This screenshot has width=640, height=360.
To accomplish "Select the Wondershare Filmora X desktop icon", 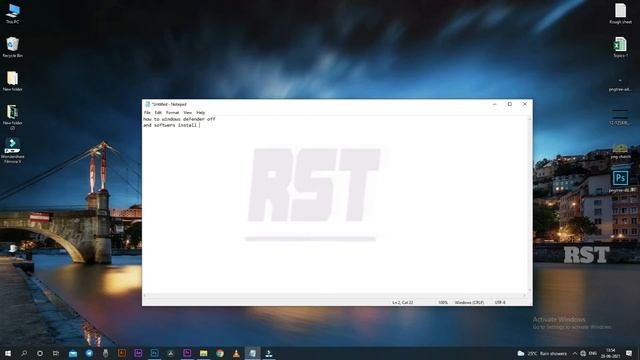I will tap(12, 151).
